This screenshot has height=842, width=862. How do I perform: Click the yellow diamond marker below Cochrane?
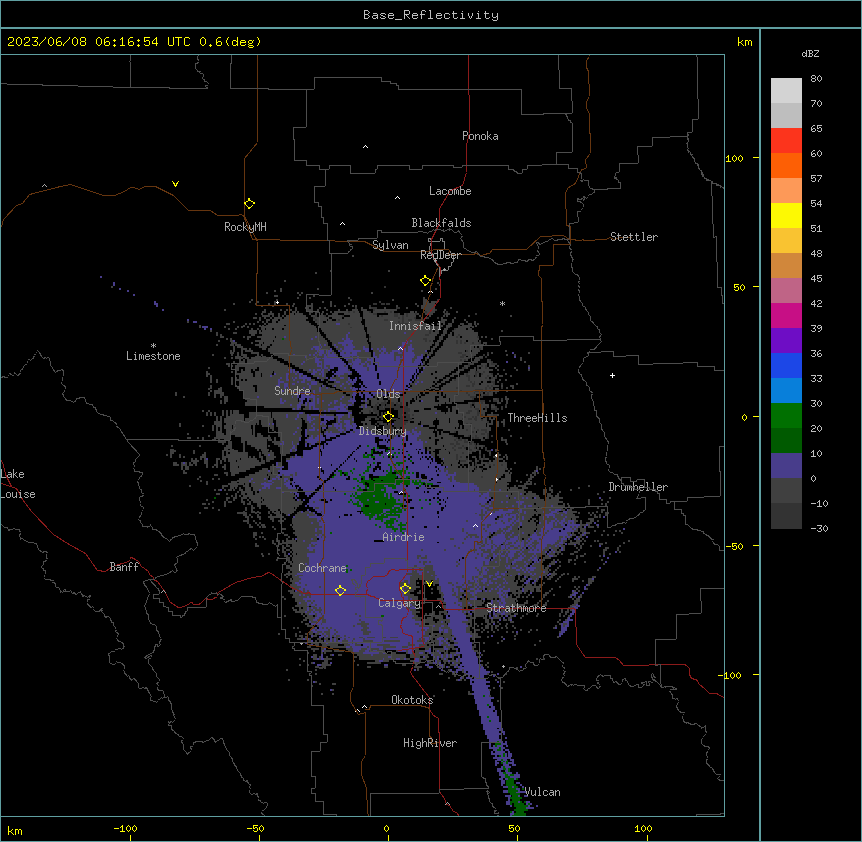(x=340, y=590)
